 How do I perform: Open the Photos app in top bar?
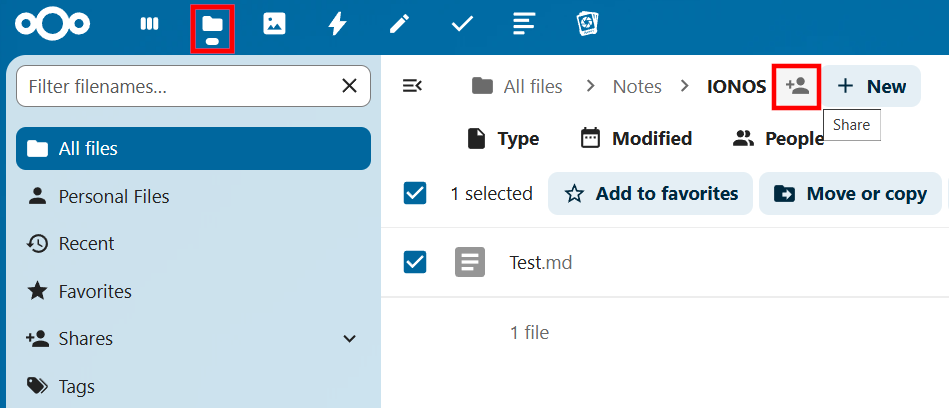(x=274, y=24)
